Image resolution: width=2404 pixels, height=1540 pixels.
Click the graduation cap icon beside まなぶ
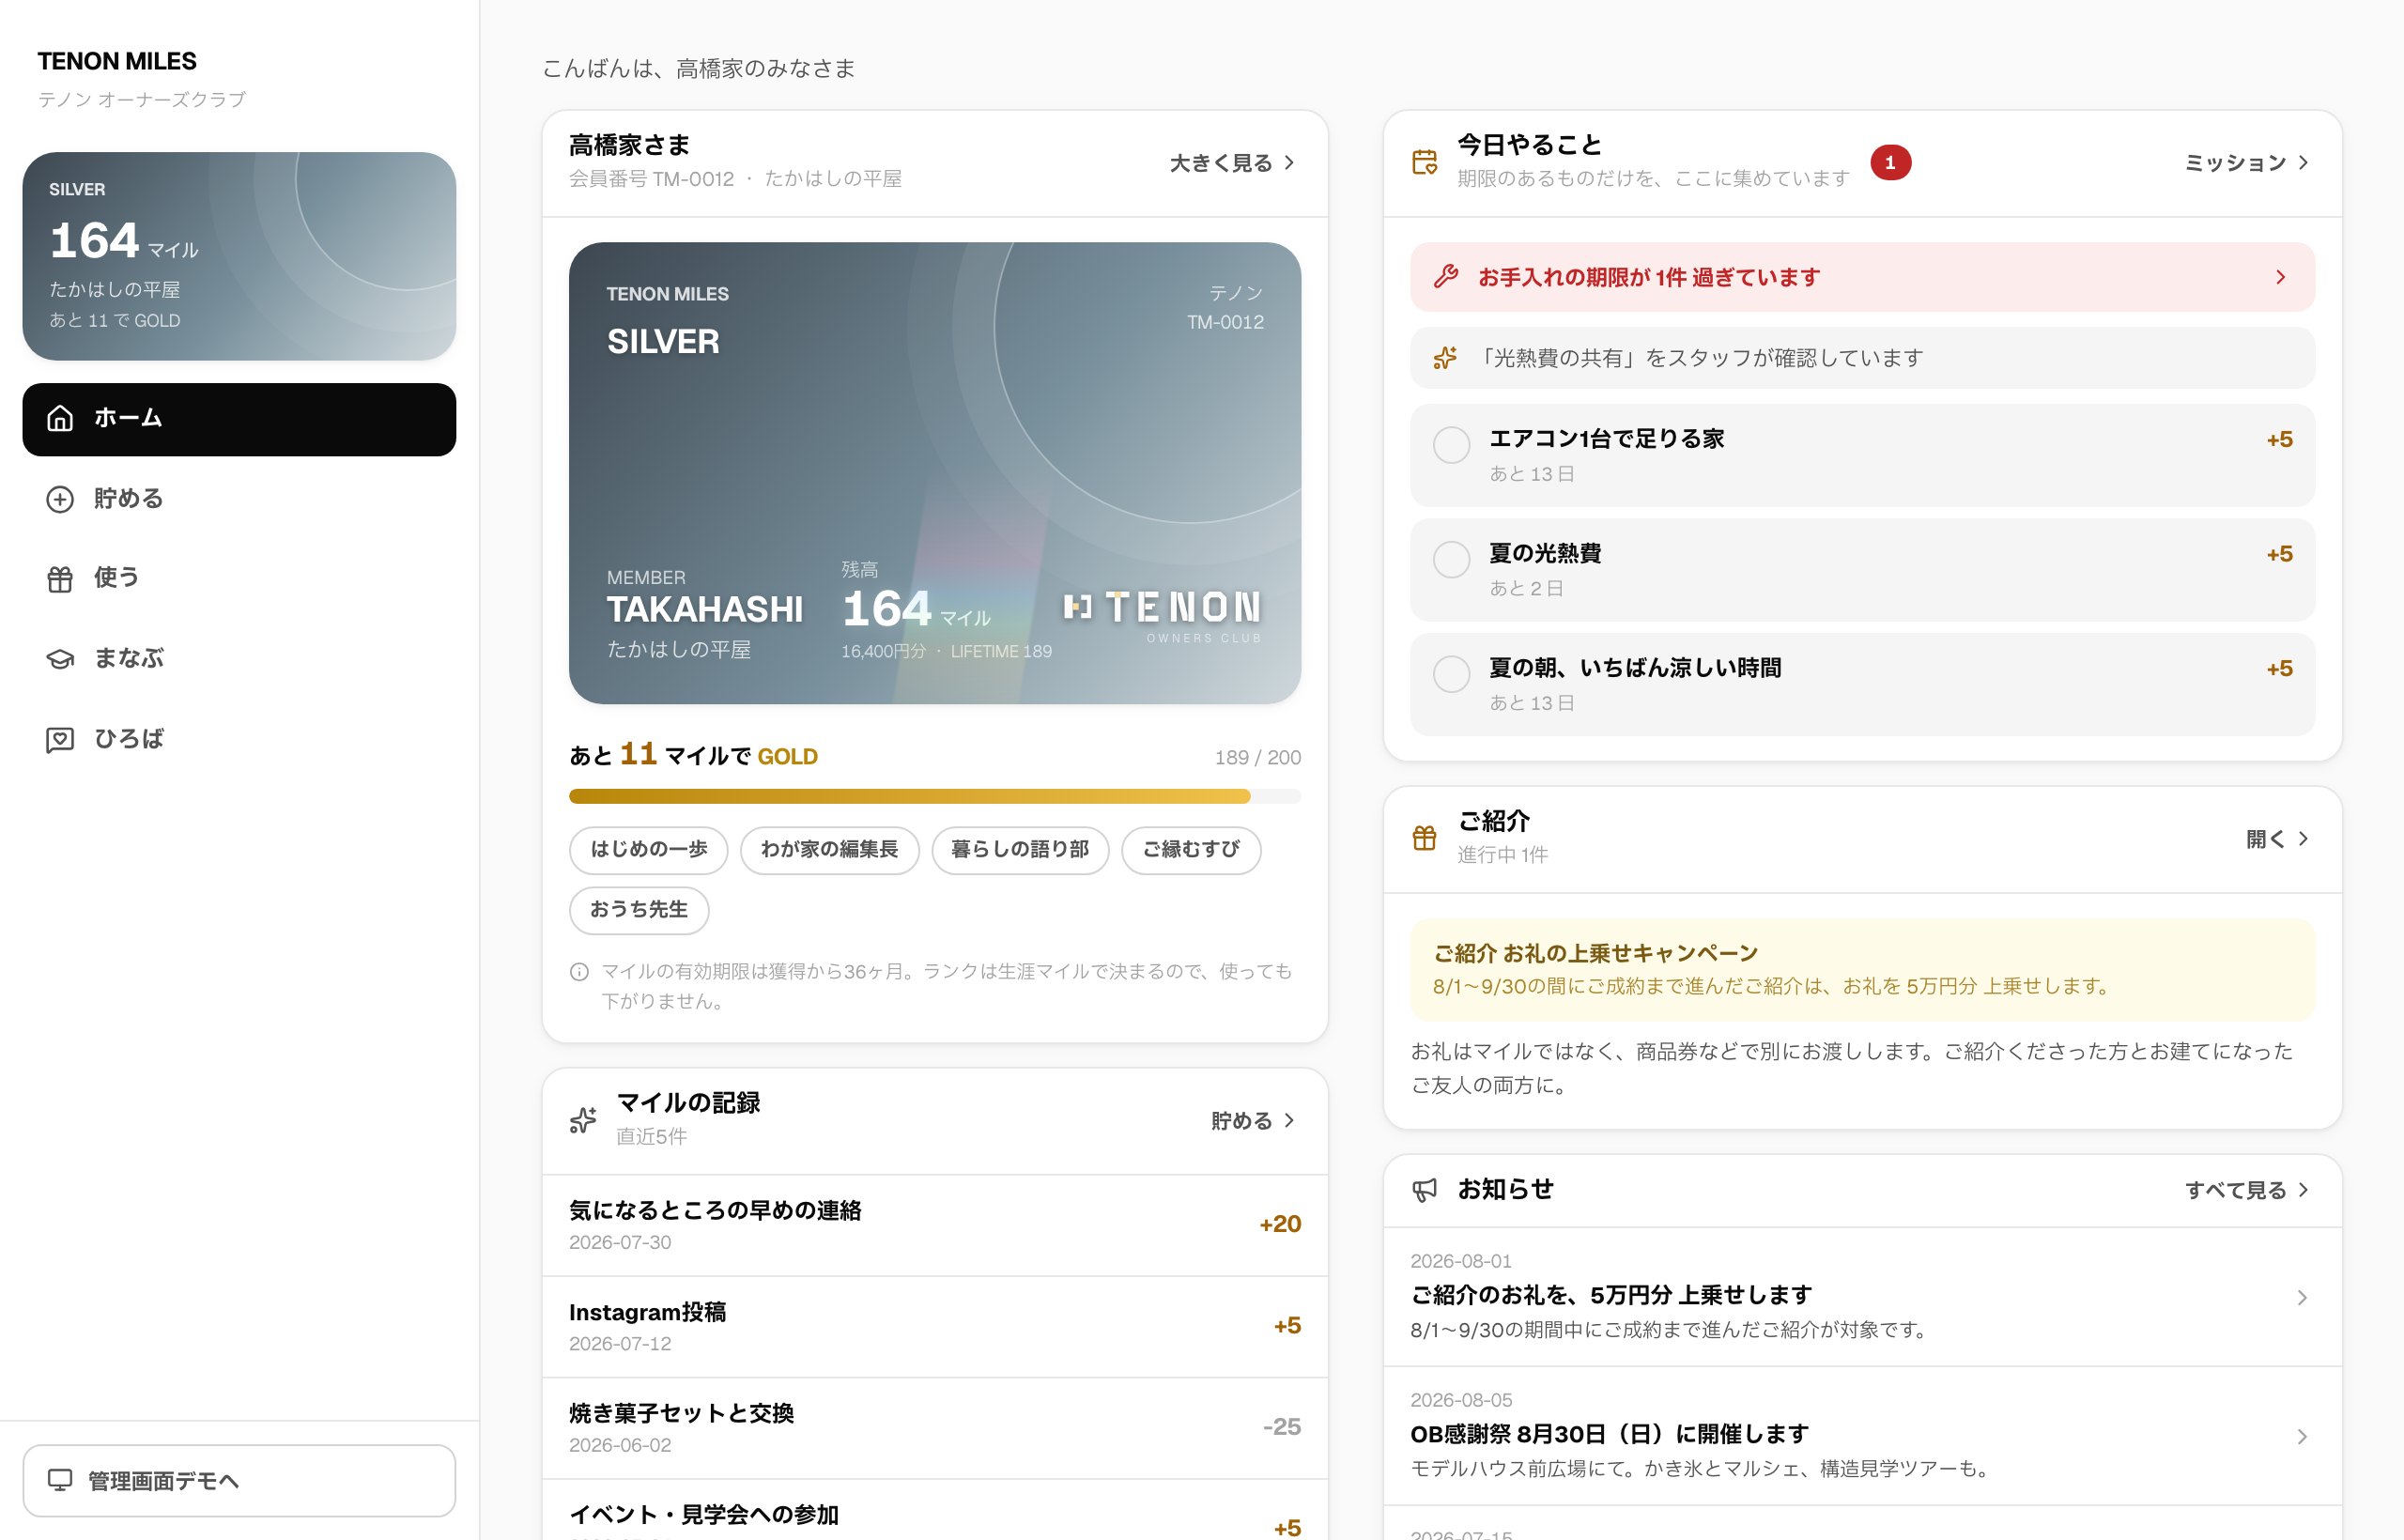point(60,659)
